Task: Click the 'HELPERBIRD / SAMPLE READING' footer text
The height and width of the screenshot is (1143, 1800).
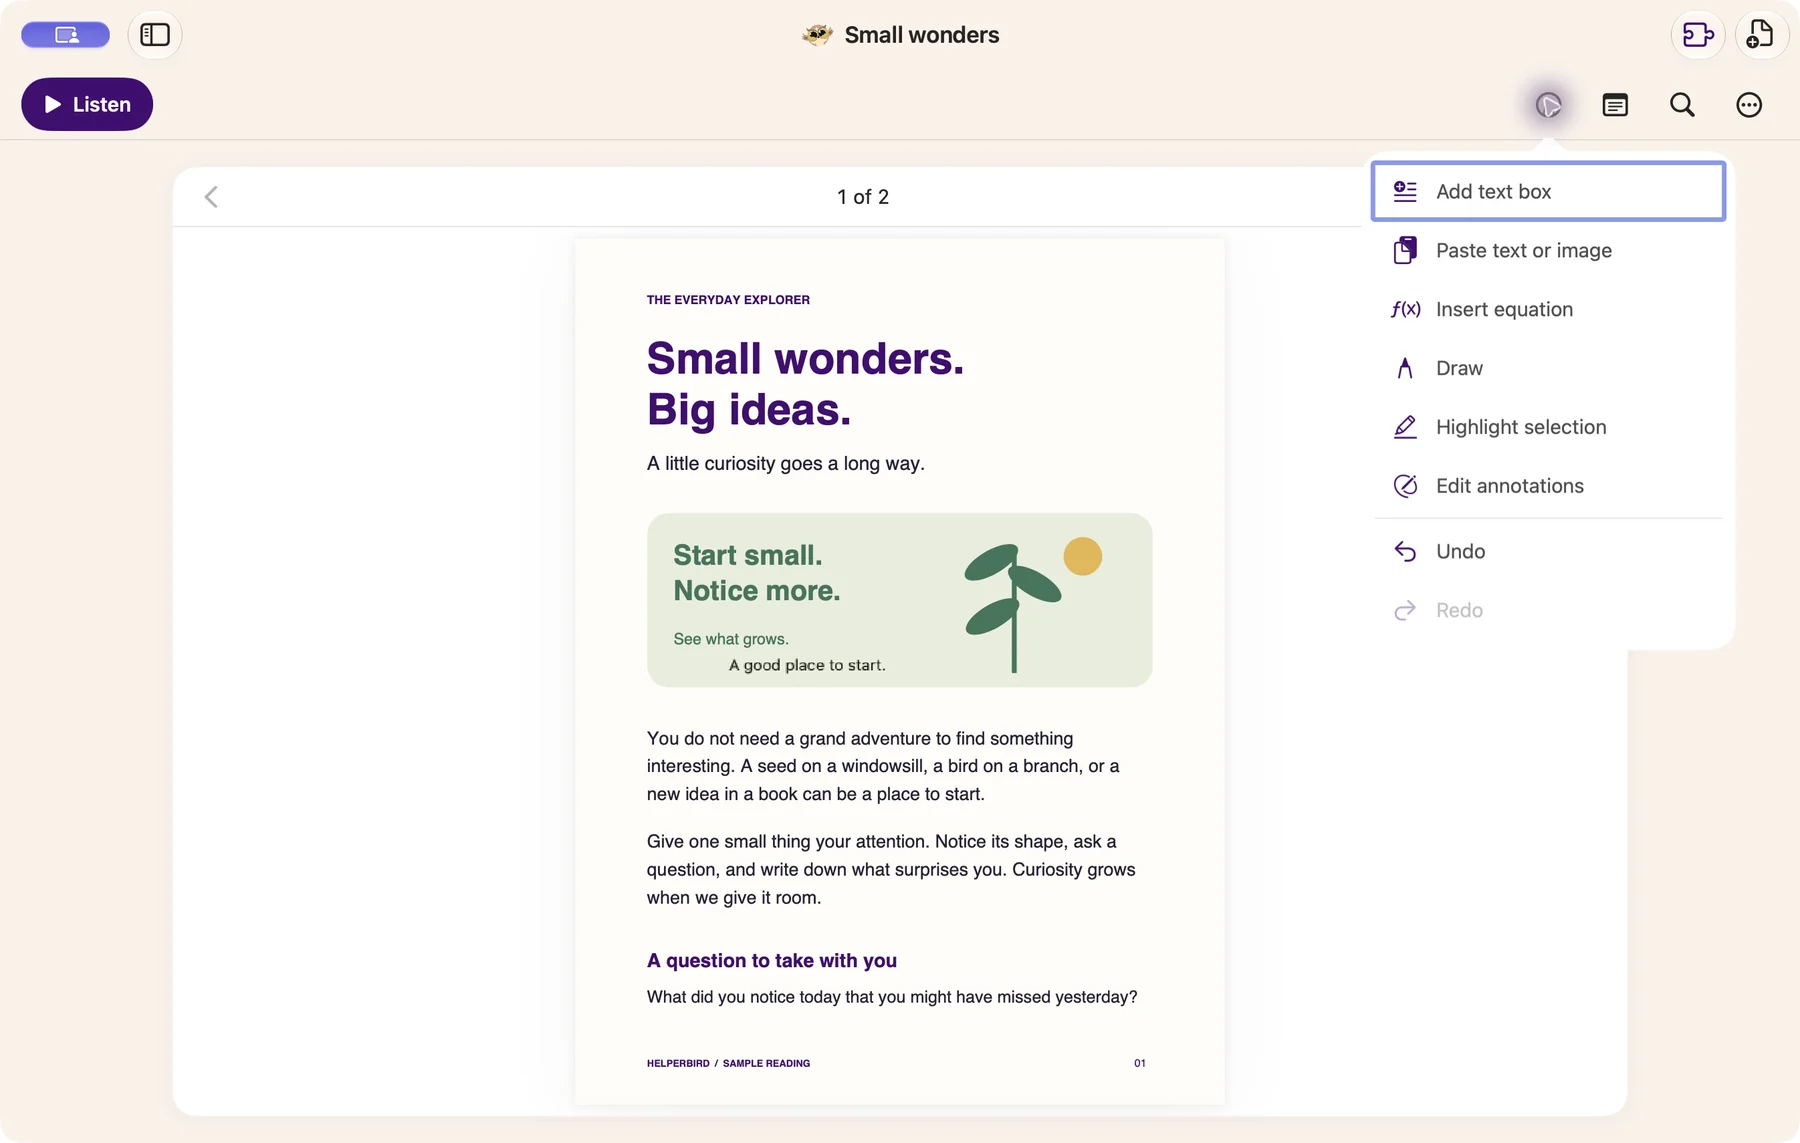Action: (x=728, y=1064)
